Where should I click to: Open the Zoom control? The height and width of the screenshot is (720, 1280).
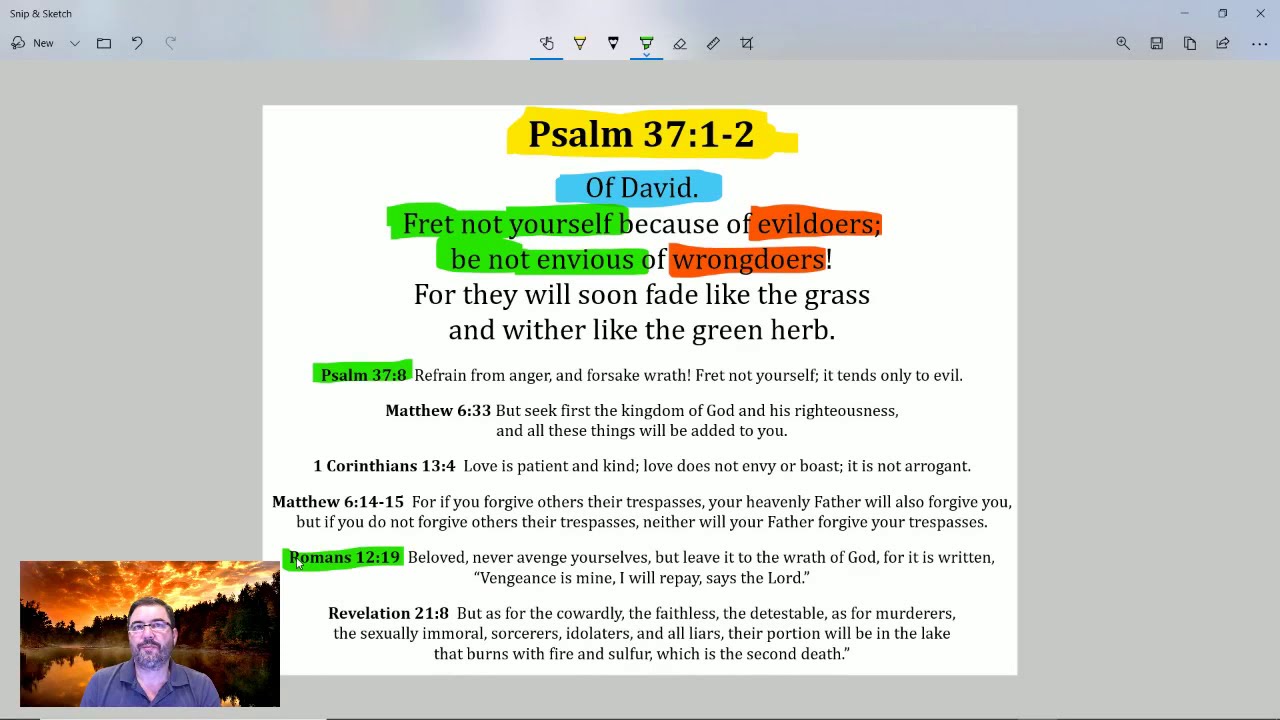pos(1123,43)
